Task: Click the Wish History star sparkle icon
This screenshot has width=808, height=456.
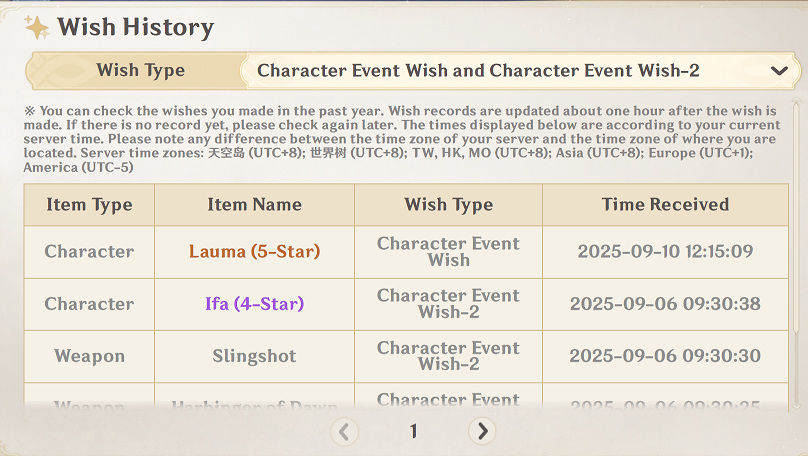Action: coord(37,27)
